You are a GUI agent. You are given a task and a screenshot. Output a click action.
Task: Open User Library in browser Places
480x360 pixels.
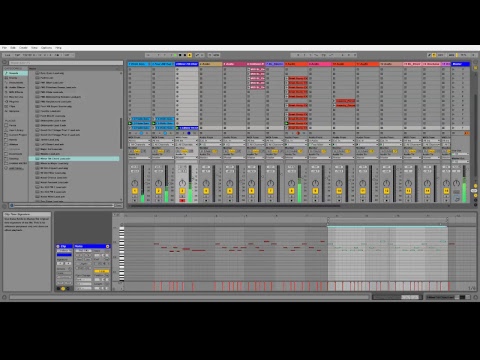point(16,130)
